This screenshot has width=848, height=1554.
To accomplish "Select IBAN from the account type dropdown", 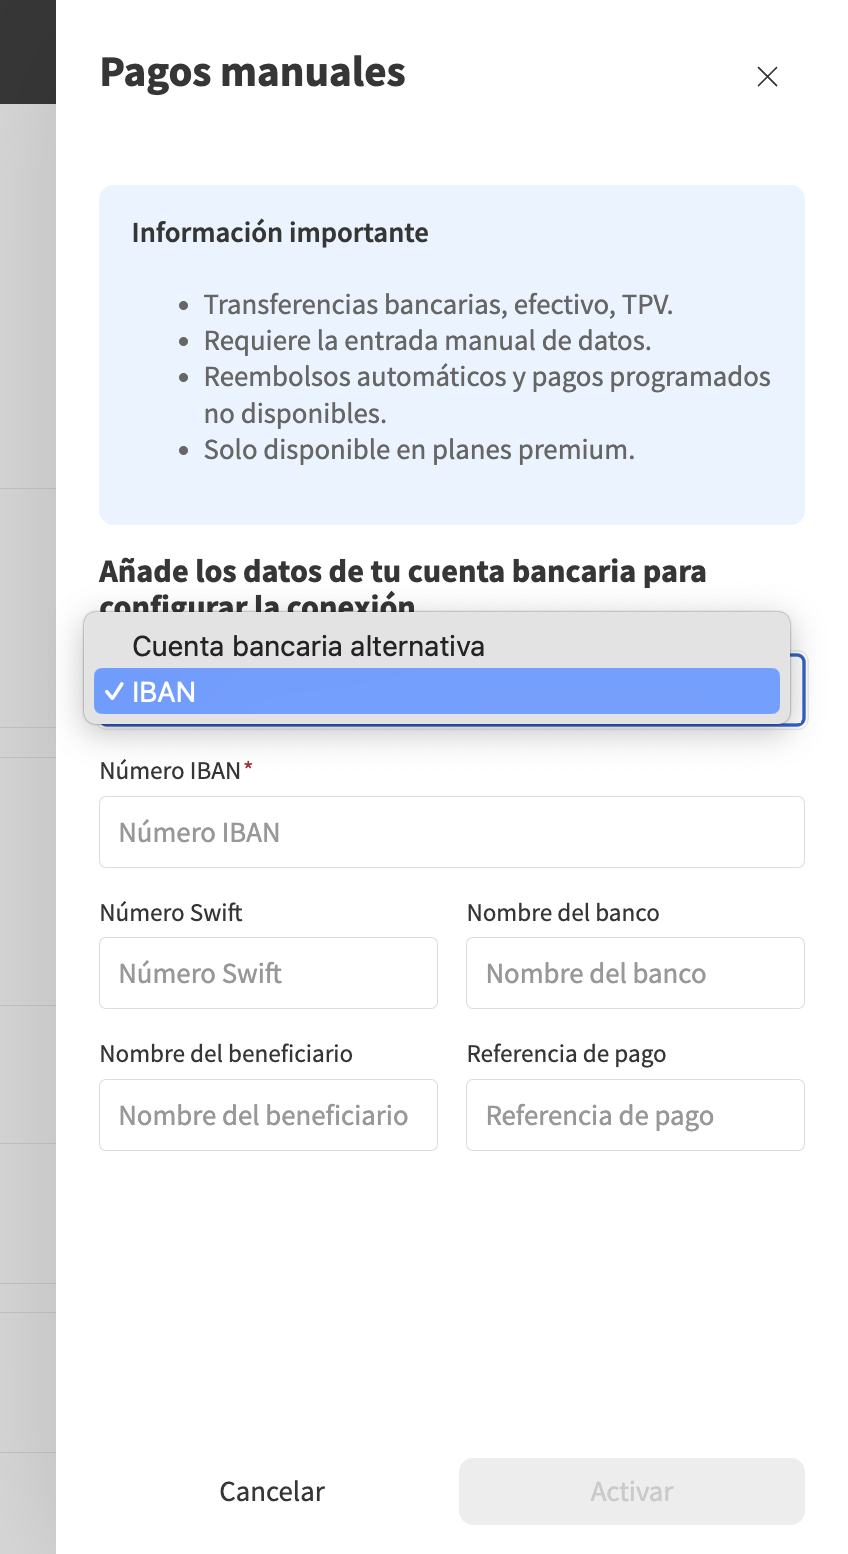I will coord(437,691).
